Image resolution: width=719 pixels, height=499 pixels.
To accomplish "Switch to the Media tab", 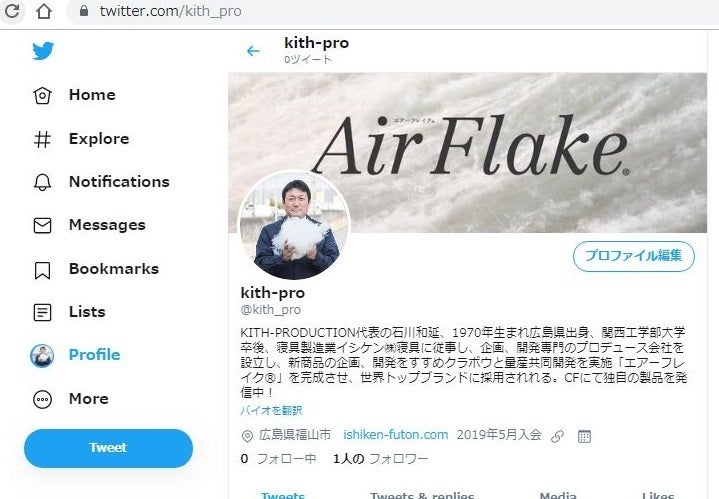I will click(x=558, y=495).
